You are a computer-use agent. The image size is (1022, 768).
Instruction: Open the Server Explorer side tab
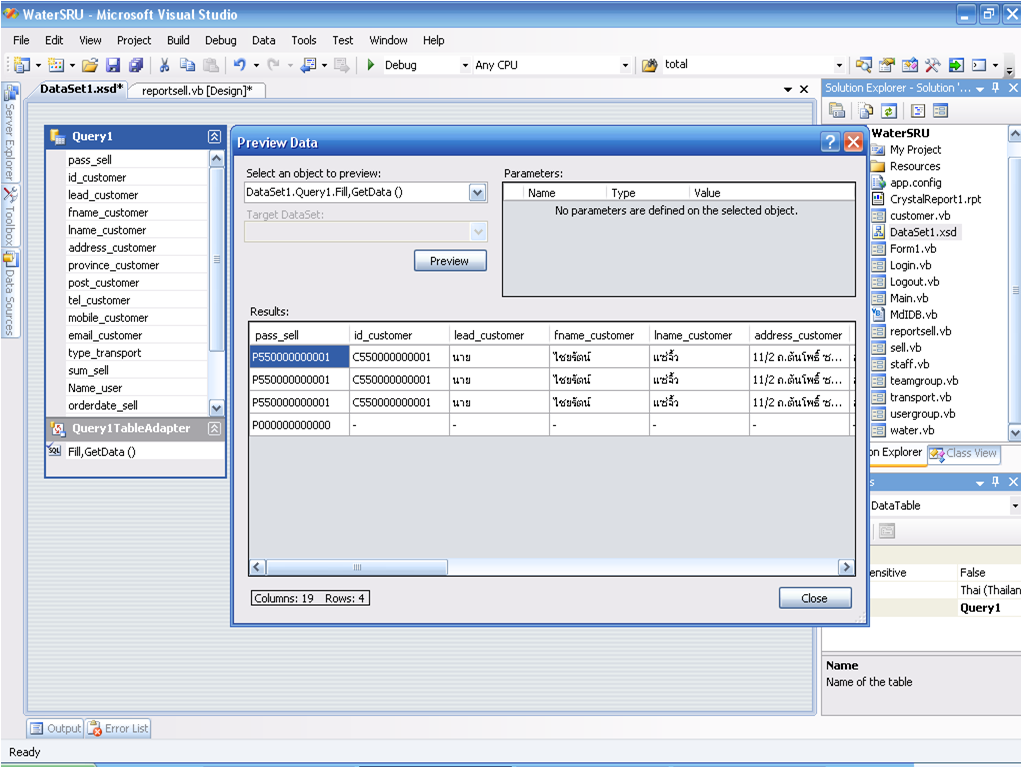[10, 134]
